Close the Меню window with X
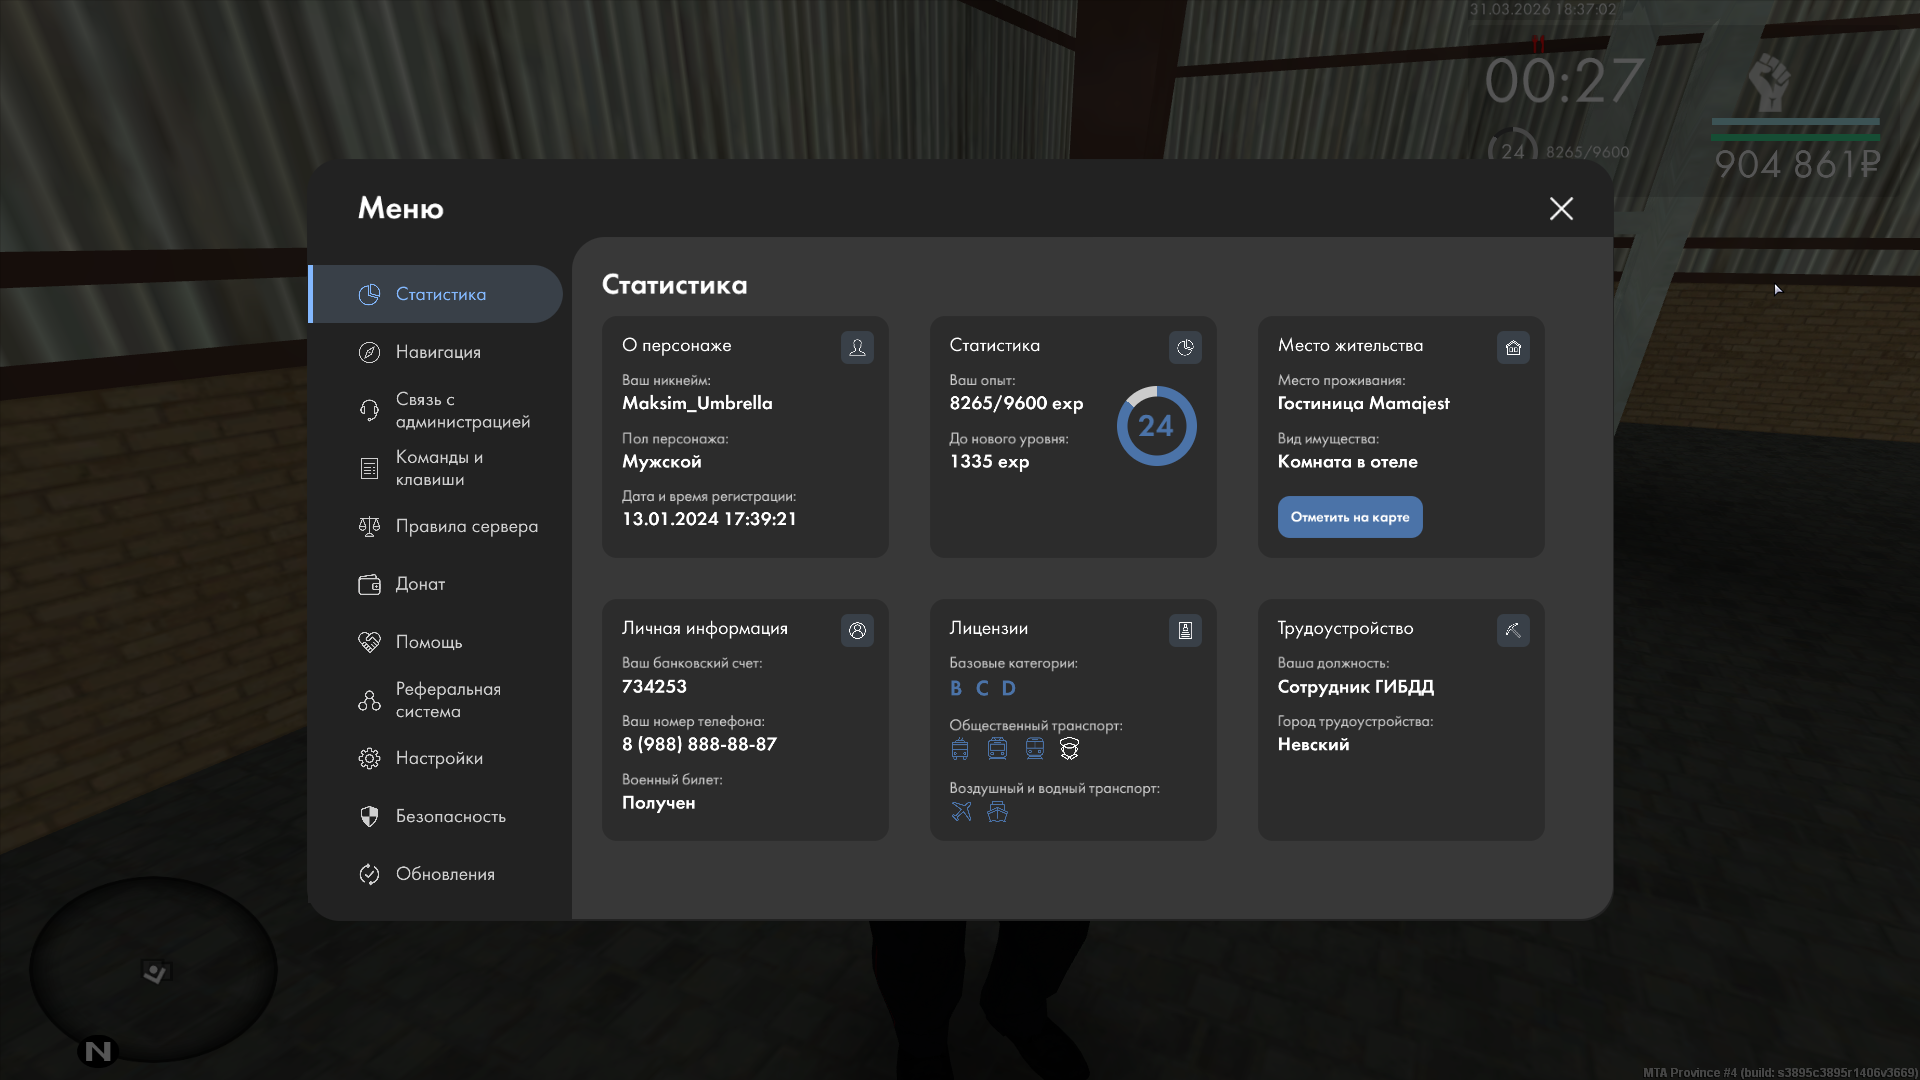 click(x=1561, y=208)
